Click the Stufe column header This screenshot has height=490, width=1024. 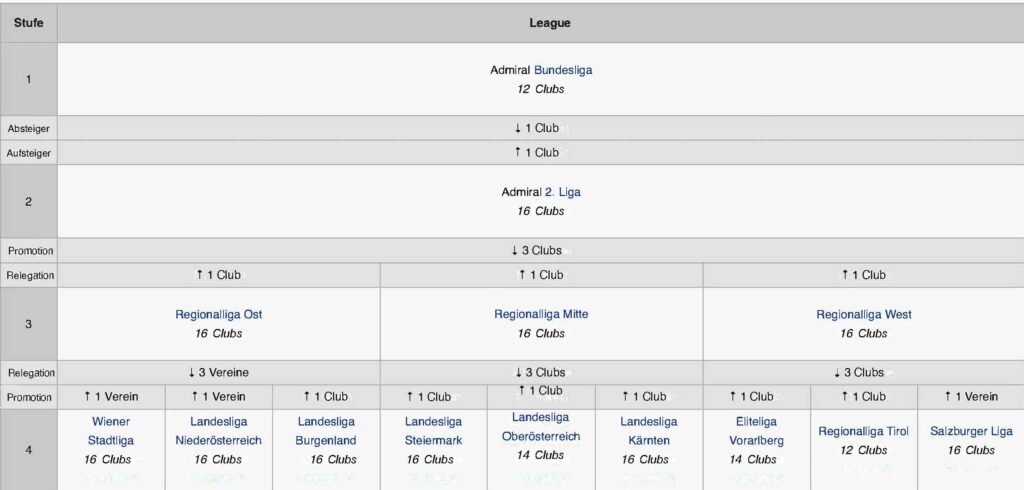(x=29, y=23)
